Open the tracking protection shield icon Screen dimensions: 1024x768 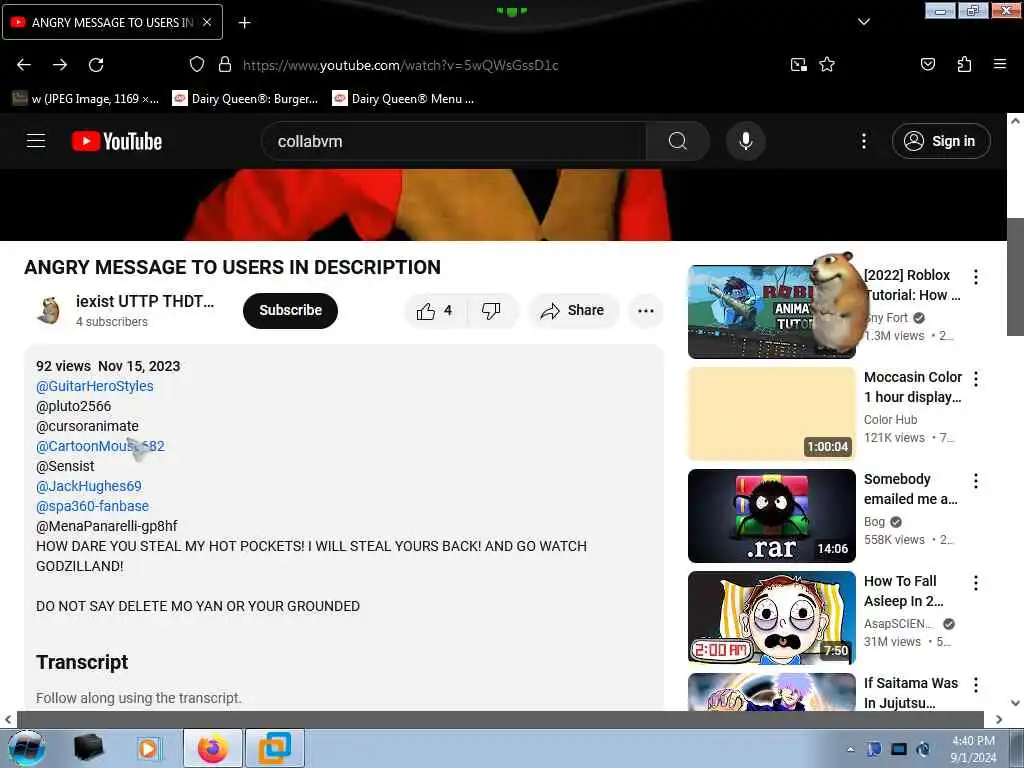[197, 64]
